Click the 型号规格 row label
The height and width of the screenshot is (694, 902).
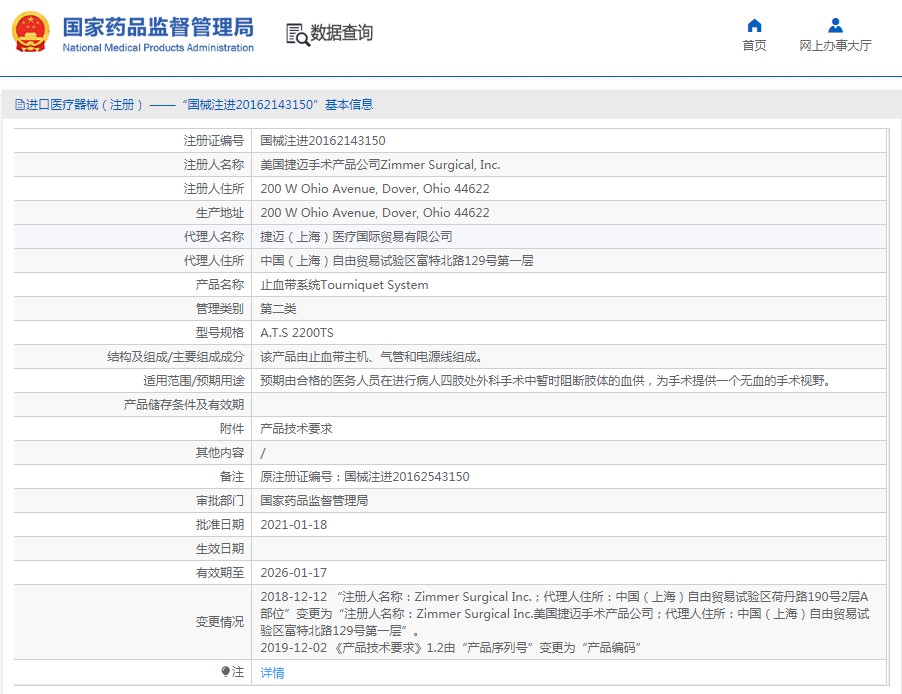(x=220, y=333)
